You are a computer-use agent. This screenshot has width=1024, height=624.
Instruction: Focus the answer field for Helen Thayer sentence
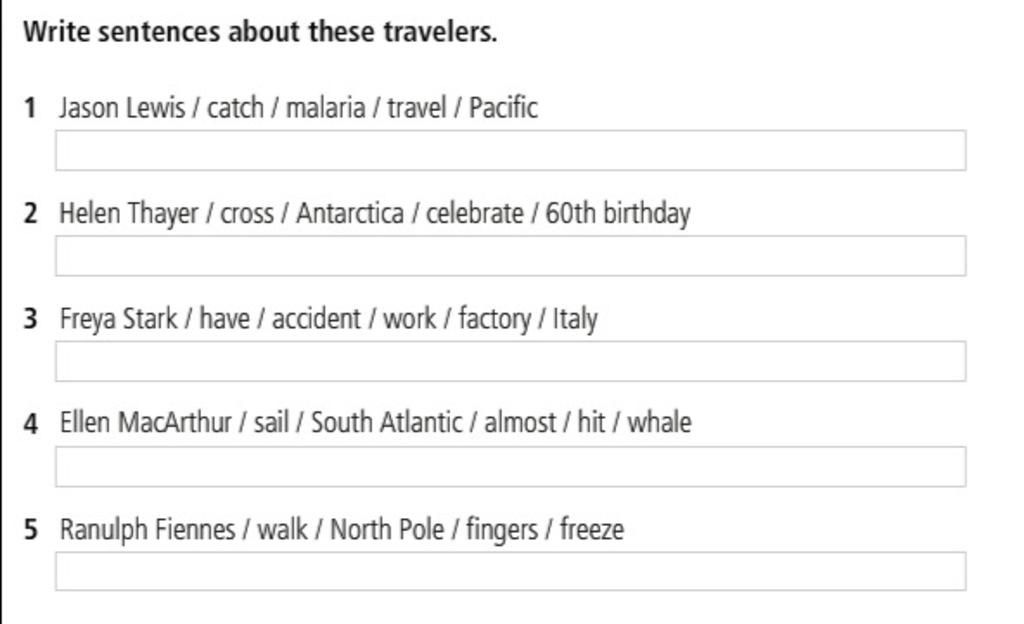(511, 256)
